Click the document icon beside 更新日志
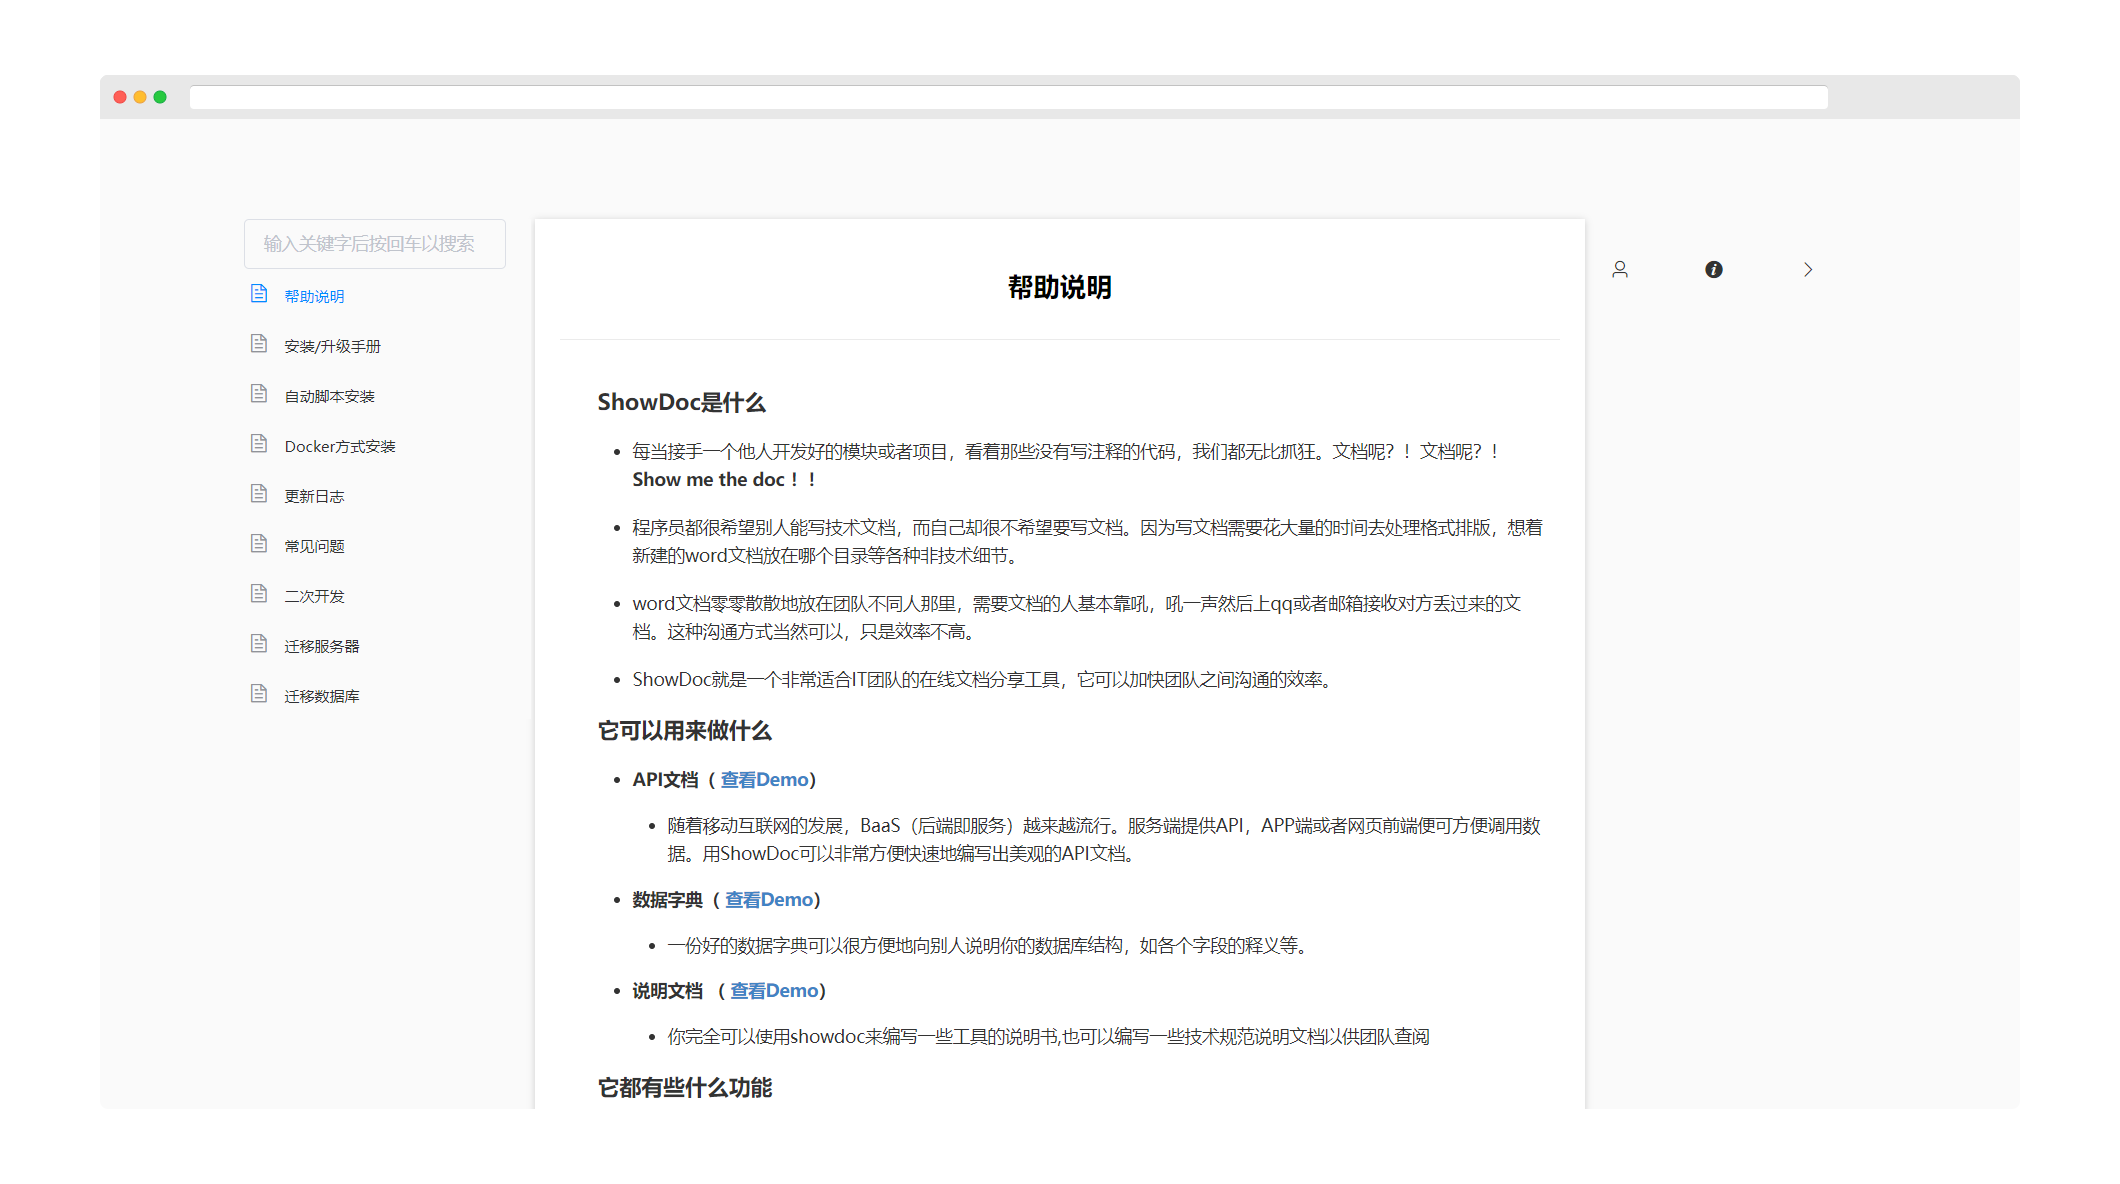The height and width of the screenshot is (1184, 2120). (259, 494)
